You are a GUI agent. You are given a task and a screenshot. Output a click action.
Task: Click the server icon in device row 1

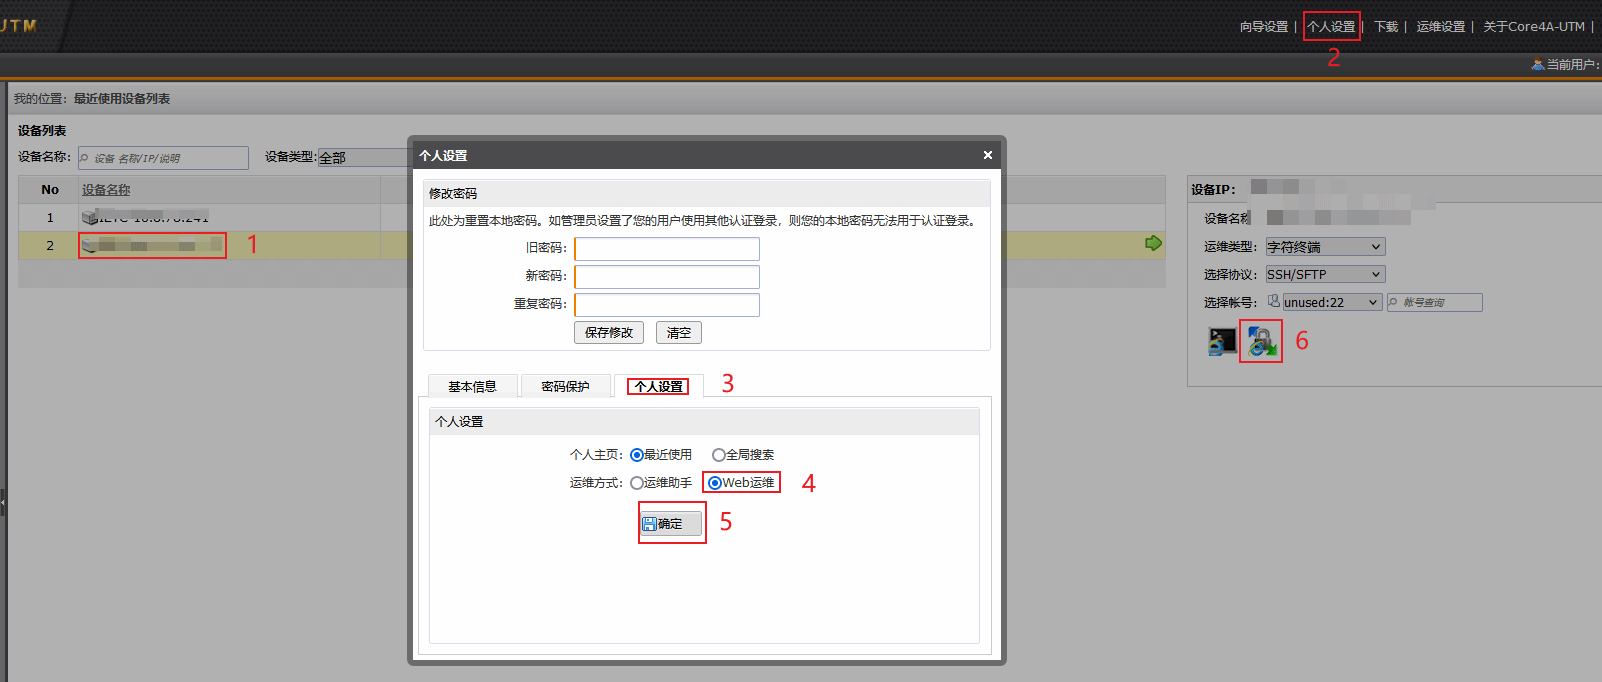[x=89, y=217]
